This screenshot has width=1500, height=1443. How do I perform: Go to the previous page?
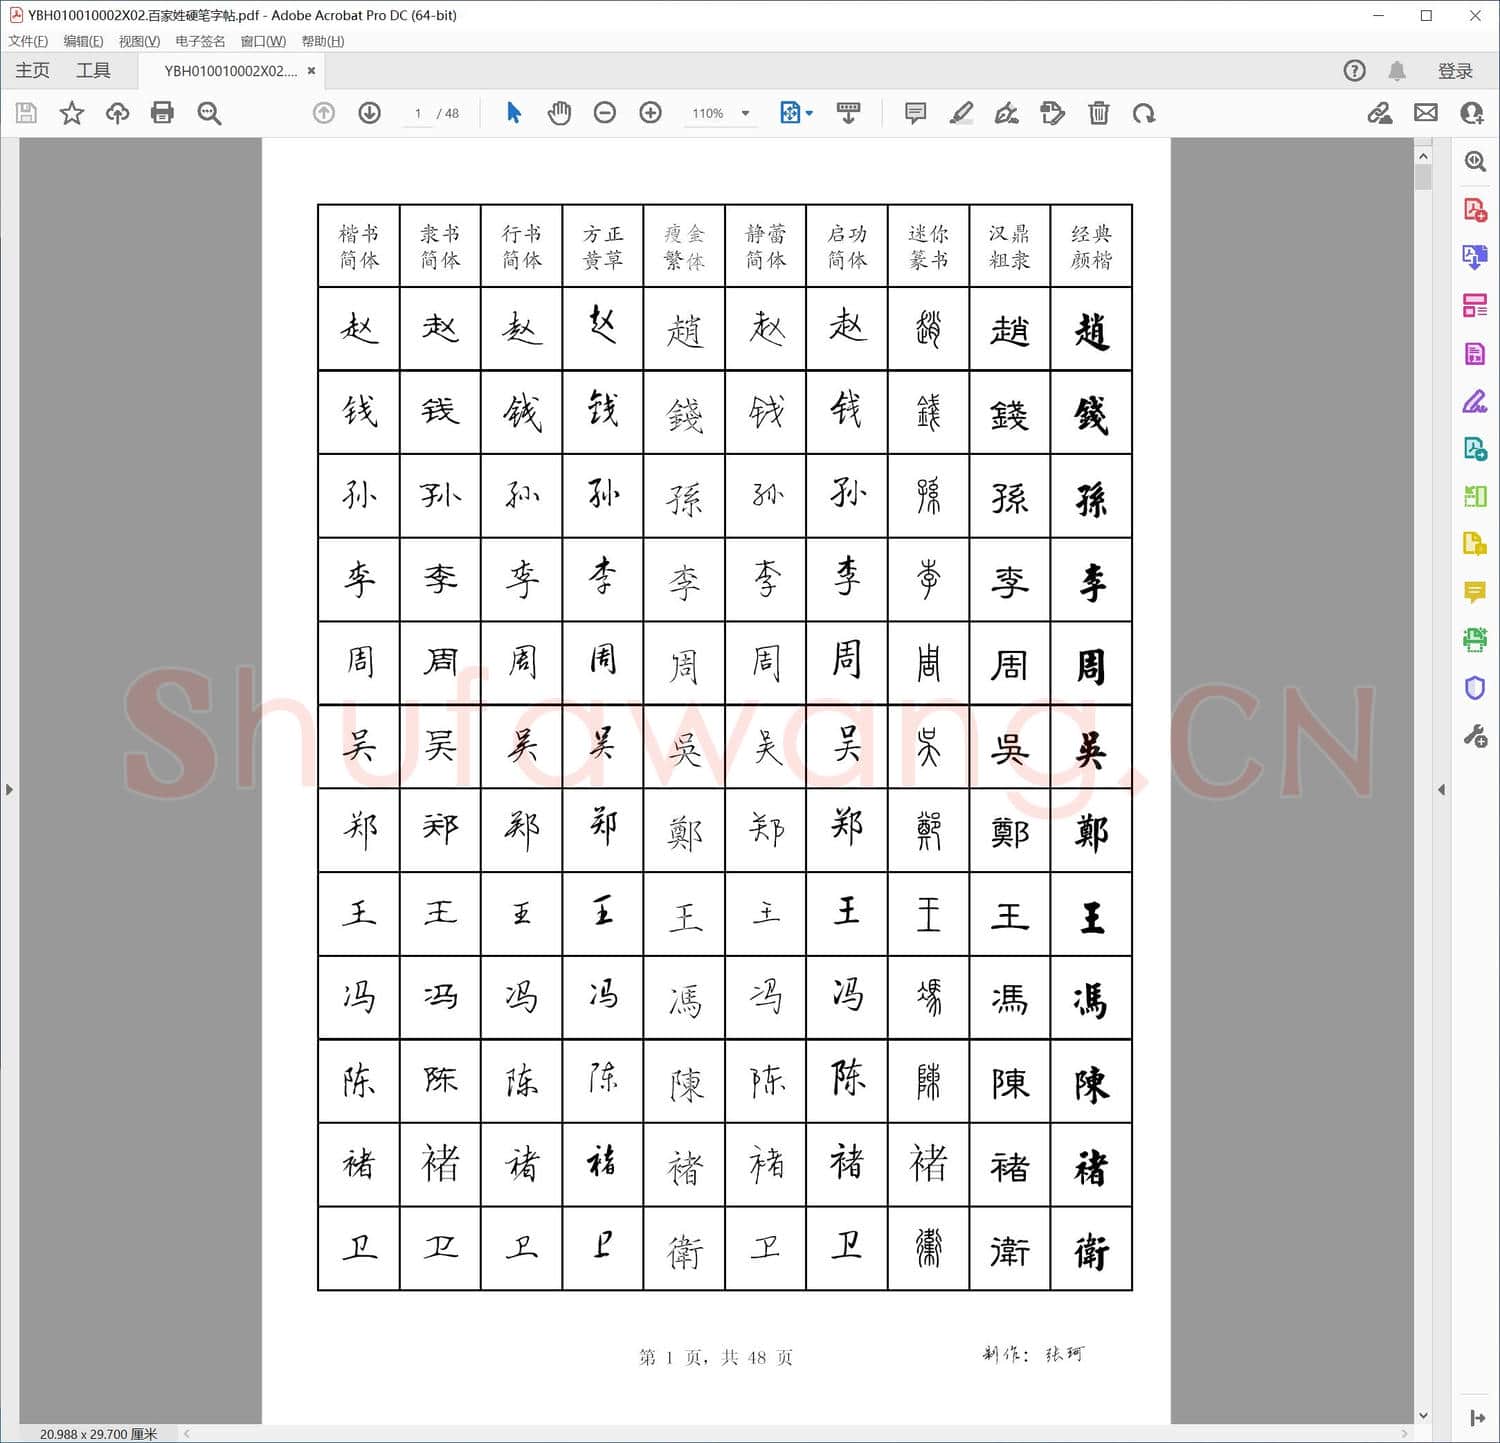point(324,113)
